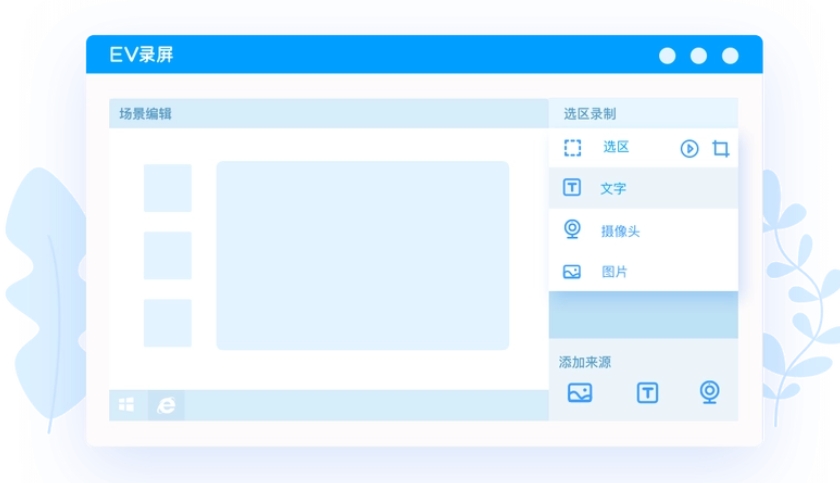
Task: Click the 添加来源 label
Action: coord(585,363)
